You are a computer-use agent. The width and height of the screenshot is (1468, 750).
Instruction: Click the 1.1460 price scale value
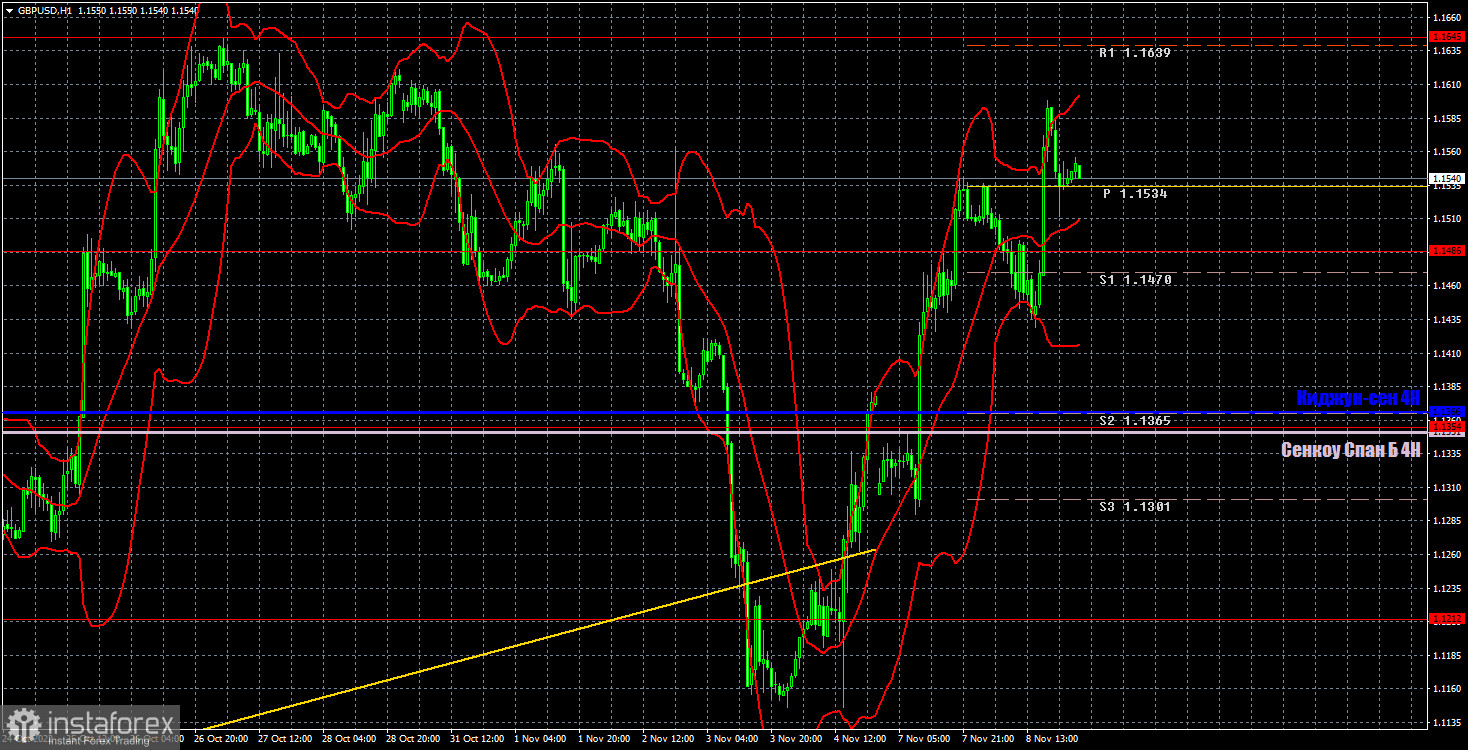1448,286
